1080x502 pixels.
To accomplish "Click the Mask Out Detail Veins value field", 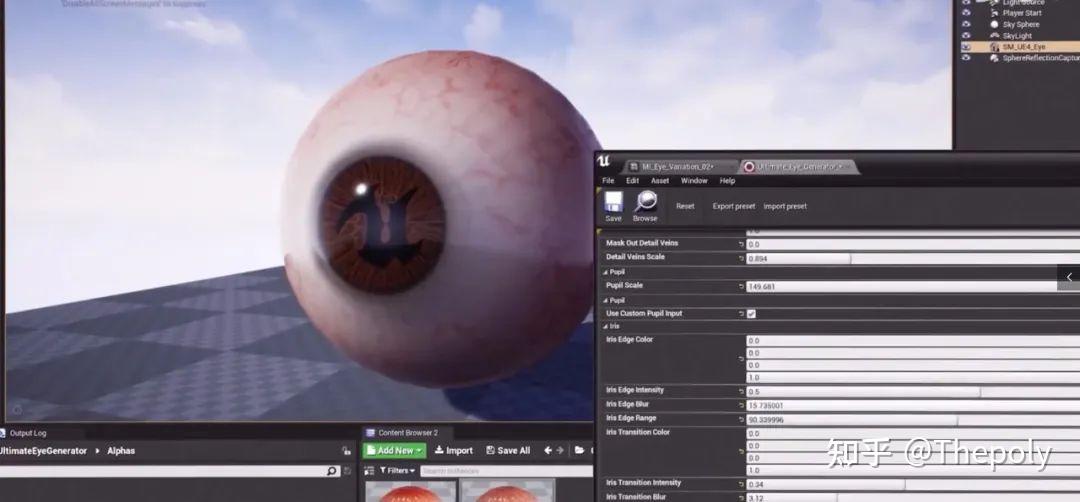I will pos(913,244).
